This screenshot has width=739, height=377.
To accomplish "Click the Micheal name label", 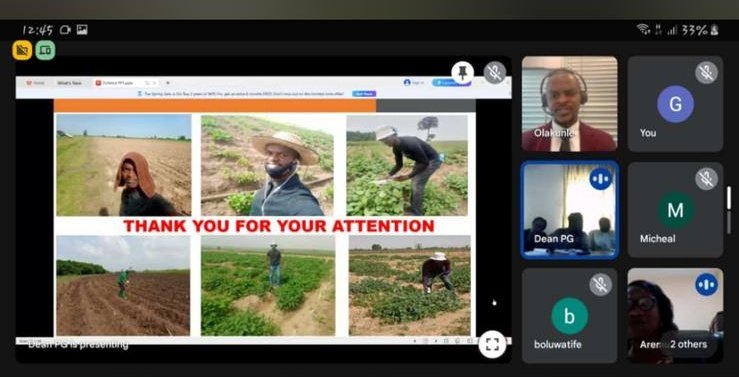I will point(657,239).
